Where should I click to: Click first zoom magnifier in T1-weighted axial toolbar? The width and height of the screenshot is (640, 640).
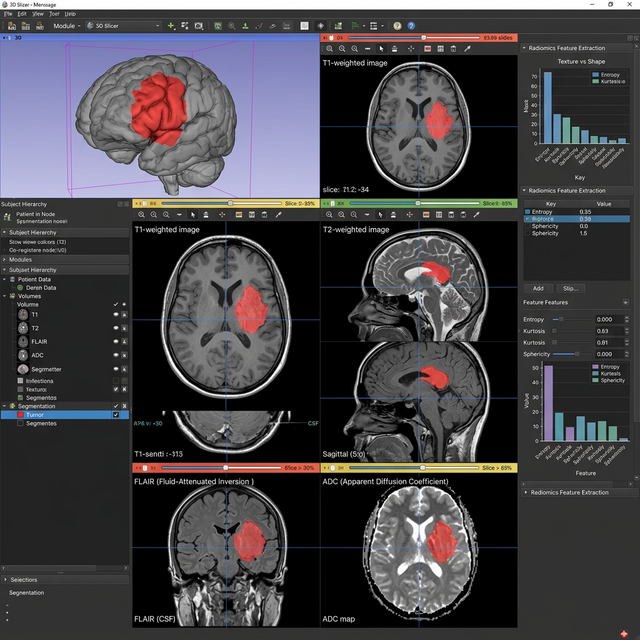143,214
